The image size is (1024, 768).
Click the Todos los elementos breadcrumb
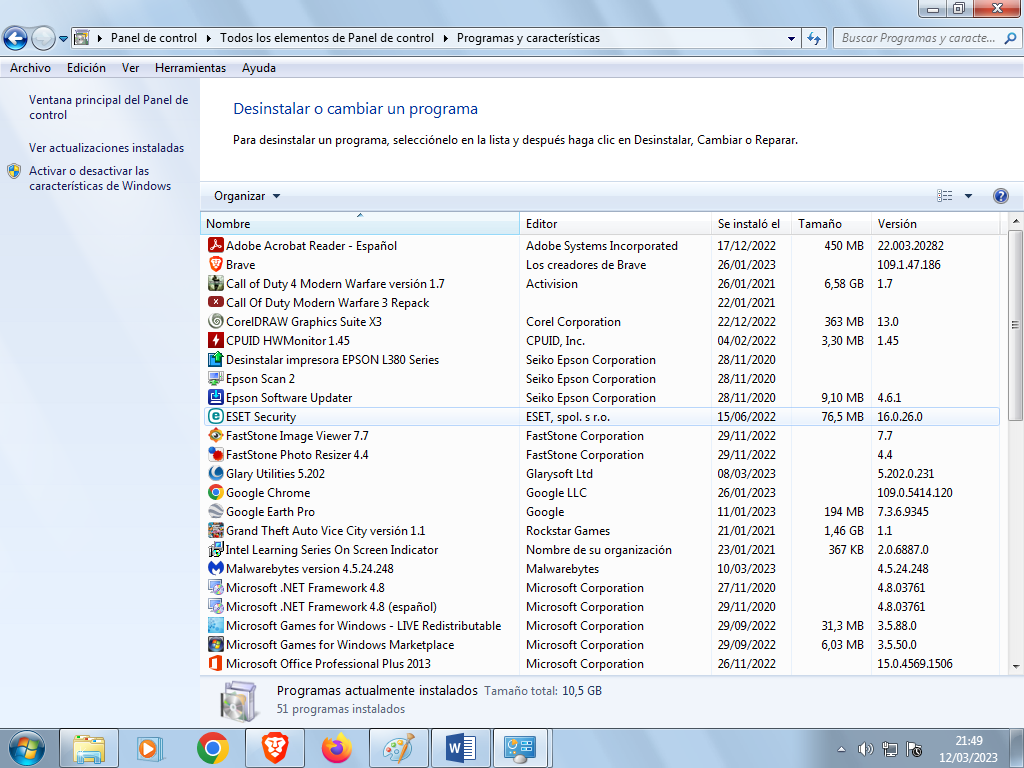[x=327, y=38]
